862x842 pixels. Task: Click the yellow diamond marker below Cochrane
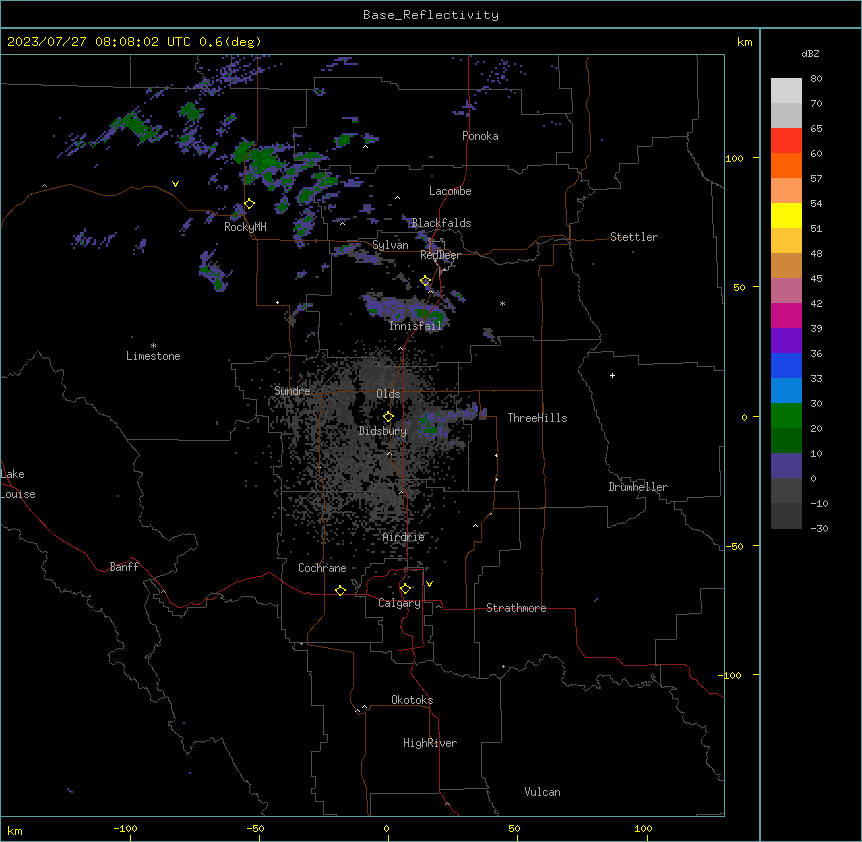pyautogui.click(x=340, y=590)
